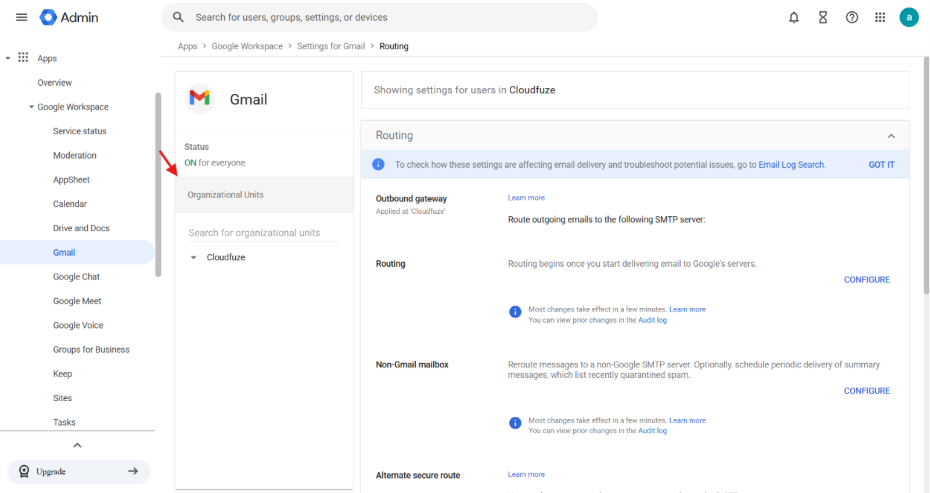Open Groups for Business in sidebar
Viewport: 930px width, 493px height.
(91, 350)
